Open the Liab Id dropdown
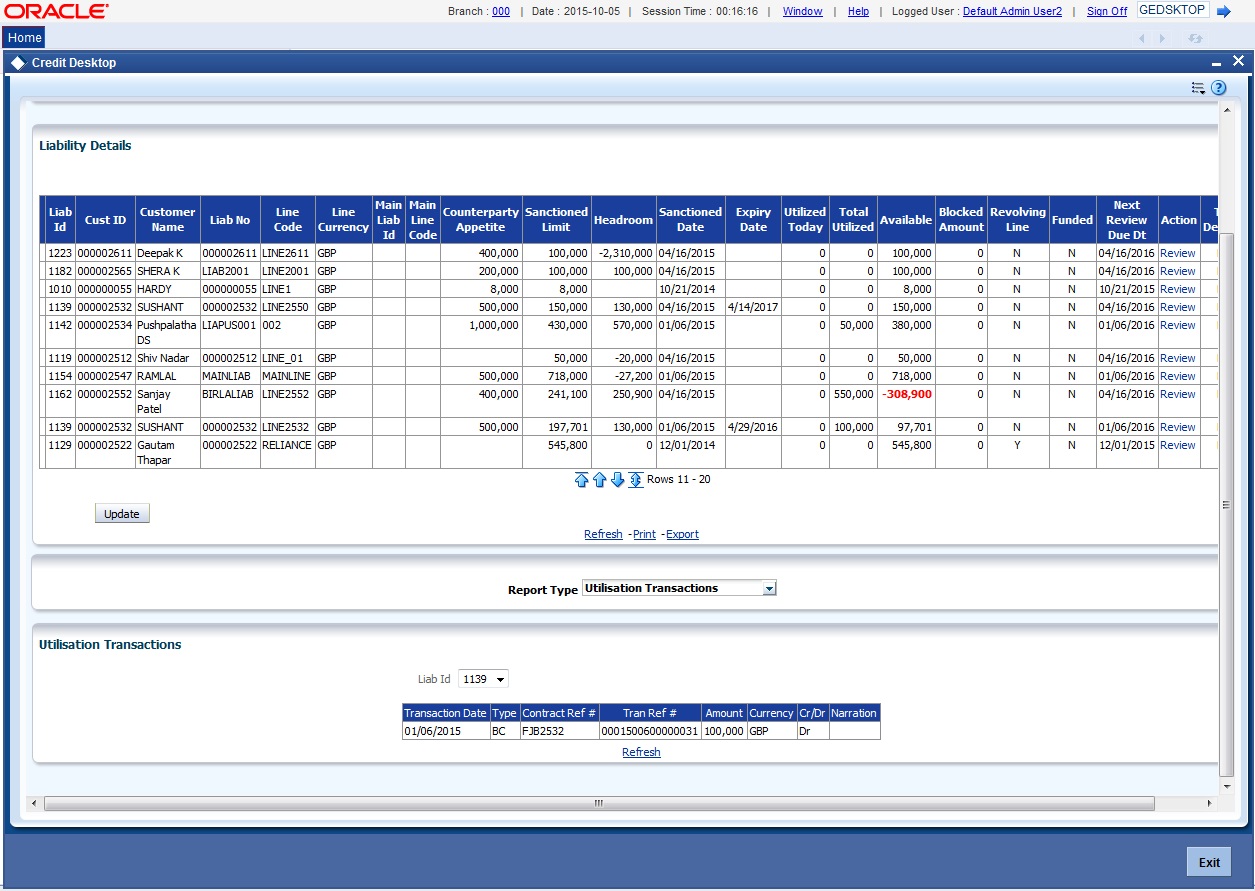Screen dimensions: 1255x891 (x=483, y=679)
